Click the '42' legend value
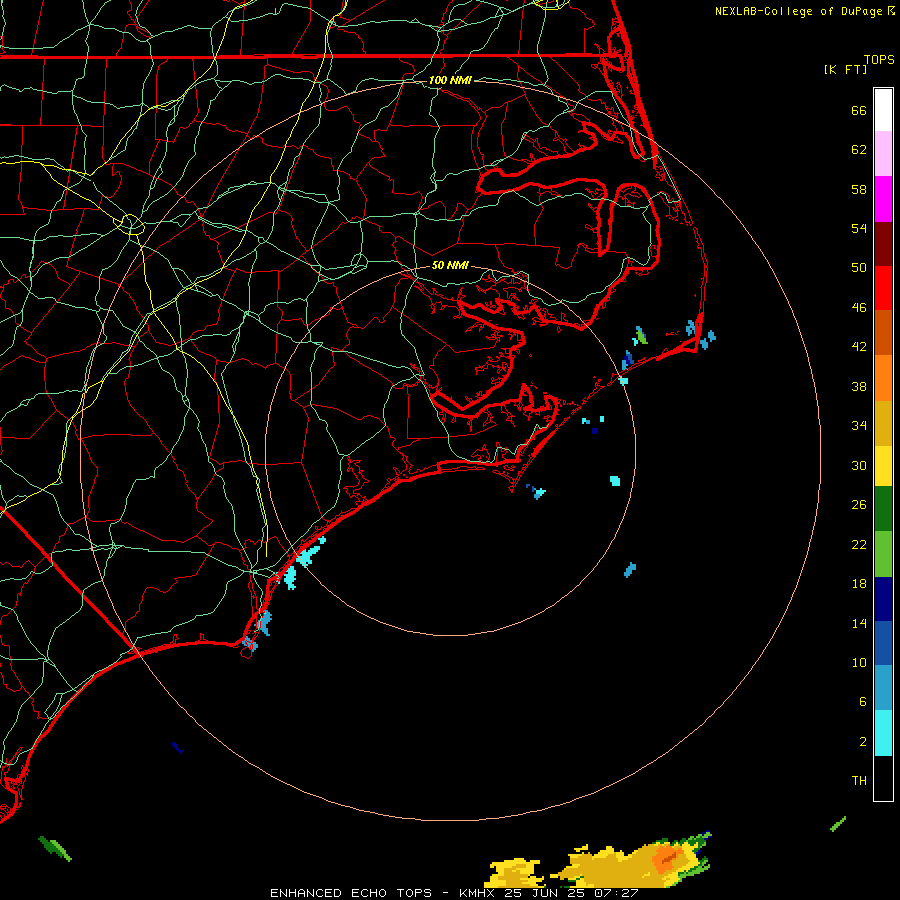Viewport: 900px width, 900px height. click(x=859, y=347)
